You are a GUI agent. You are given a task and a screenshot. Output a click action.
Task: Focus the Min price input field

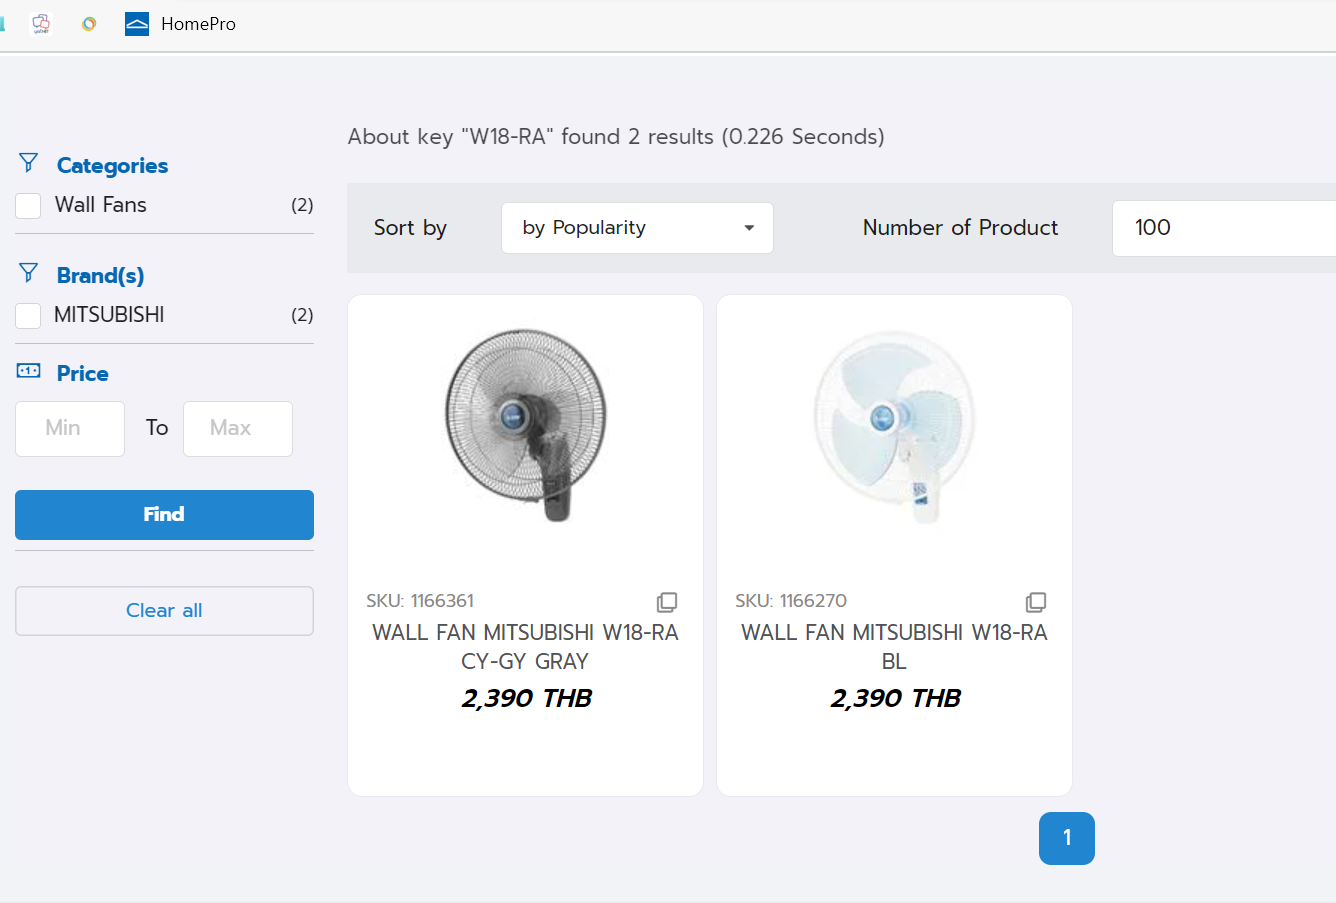tap(70, 429)
